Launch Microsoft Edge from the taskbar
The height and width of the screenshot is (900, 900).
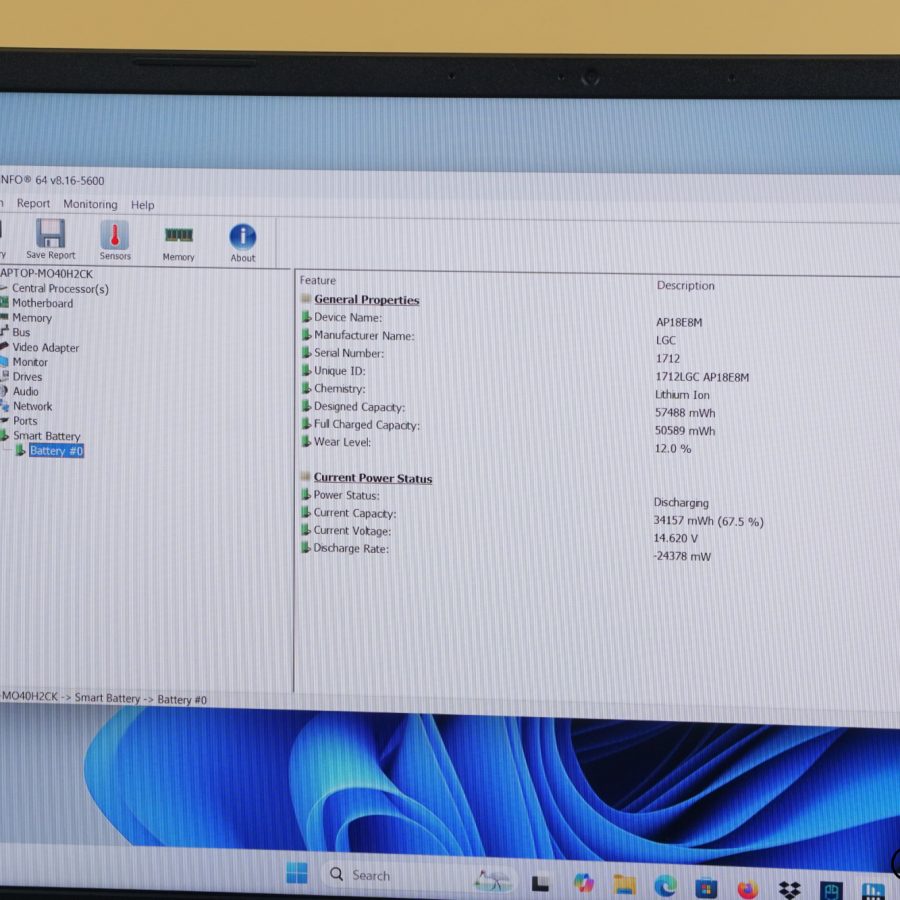pos(665,887)
